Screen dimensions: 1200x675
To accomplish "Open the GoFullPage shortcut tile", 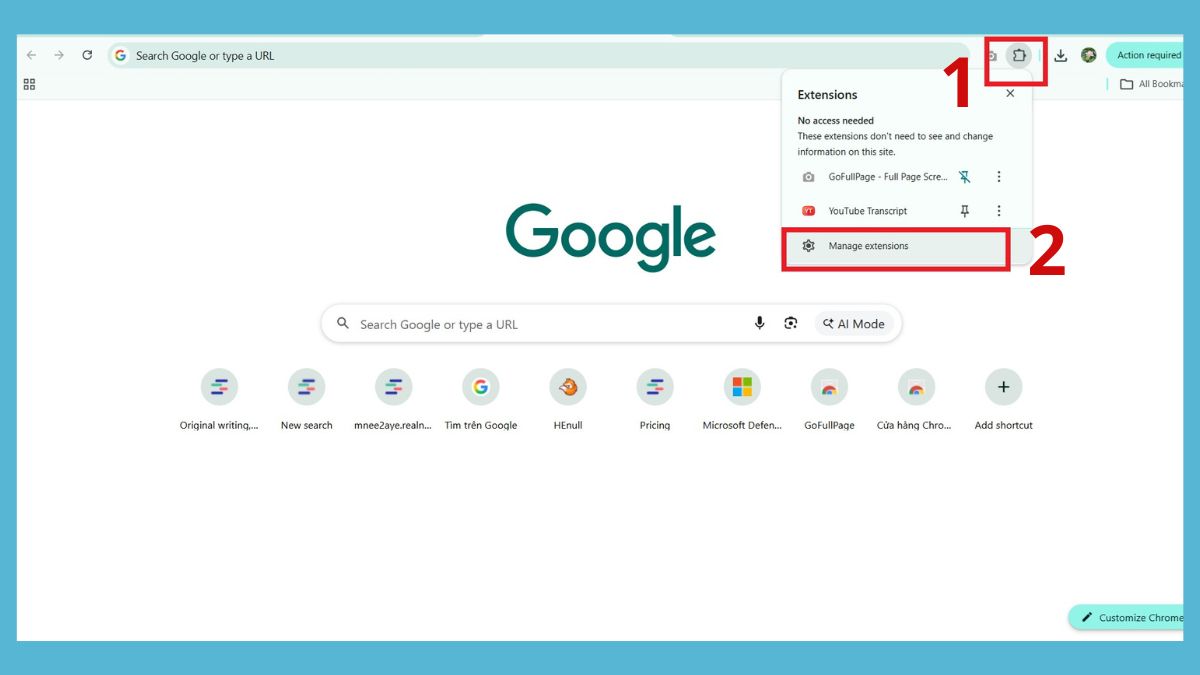I will tap(829, 399).
